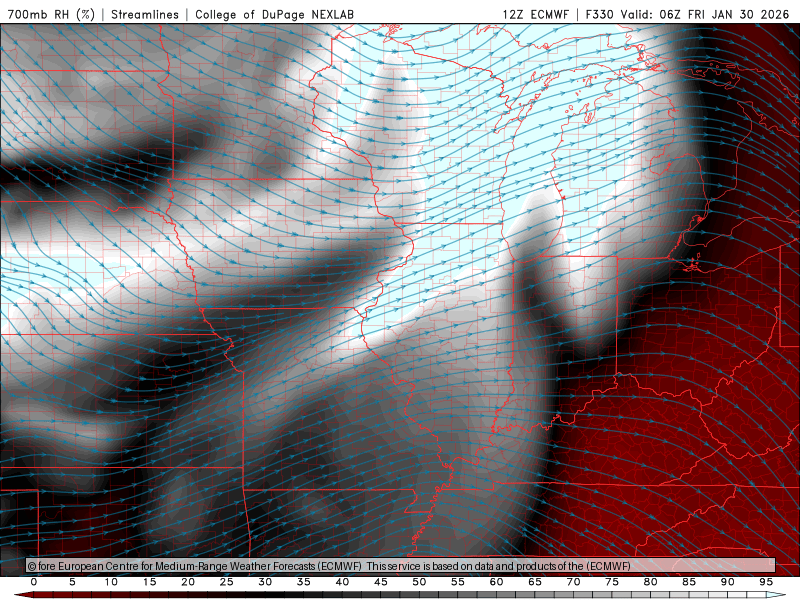Click the "65" value on the color scale
The height and width of the screenshot is (600, 800).
click(x=535, y=582)
